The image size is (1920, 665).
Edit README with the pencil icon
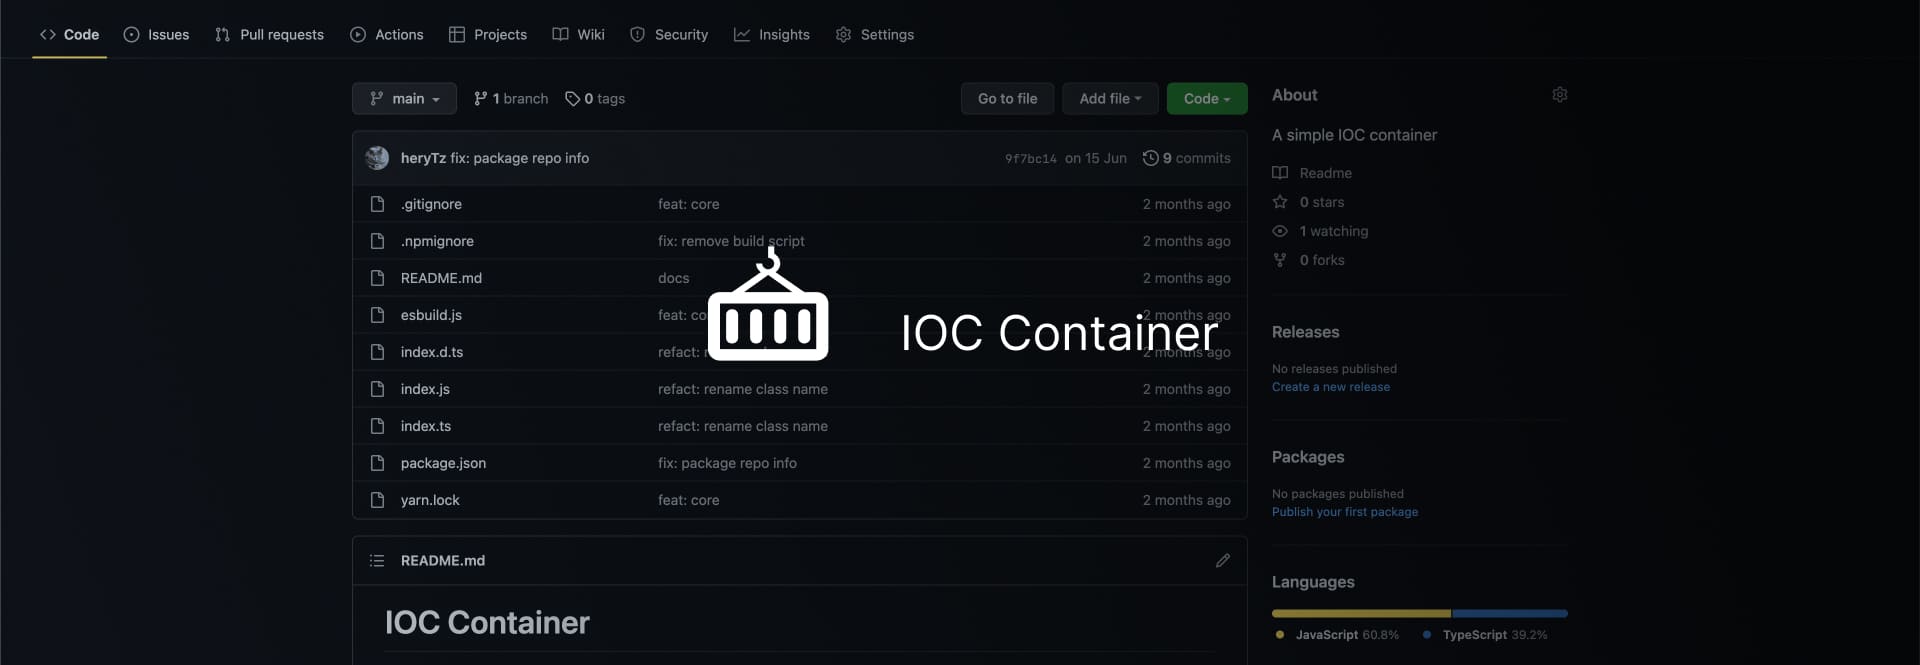point(1222,561)
